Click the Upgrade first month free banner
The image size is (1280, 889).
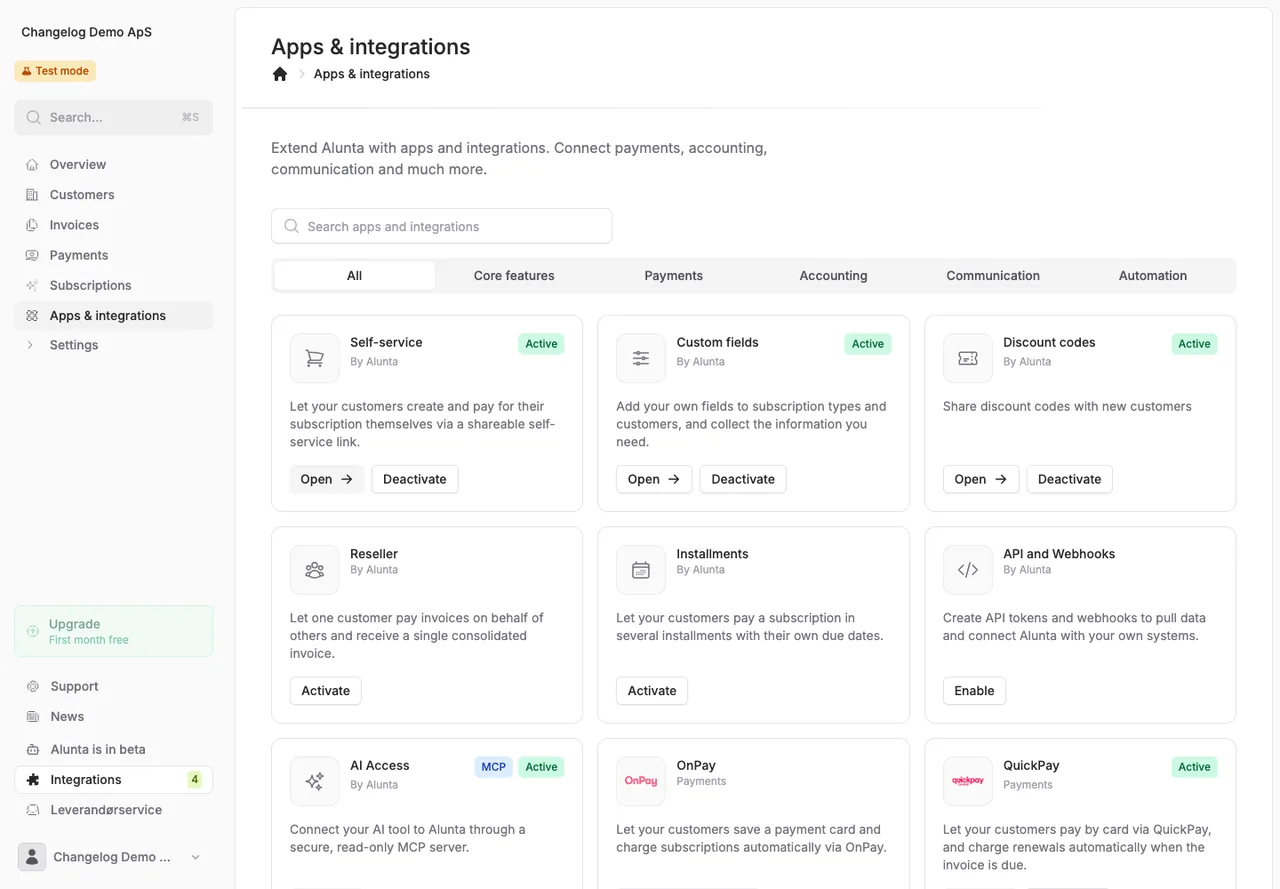[114, 631]
